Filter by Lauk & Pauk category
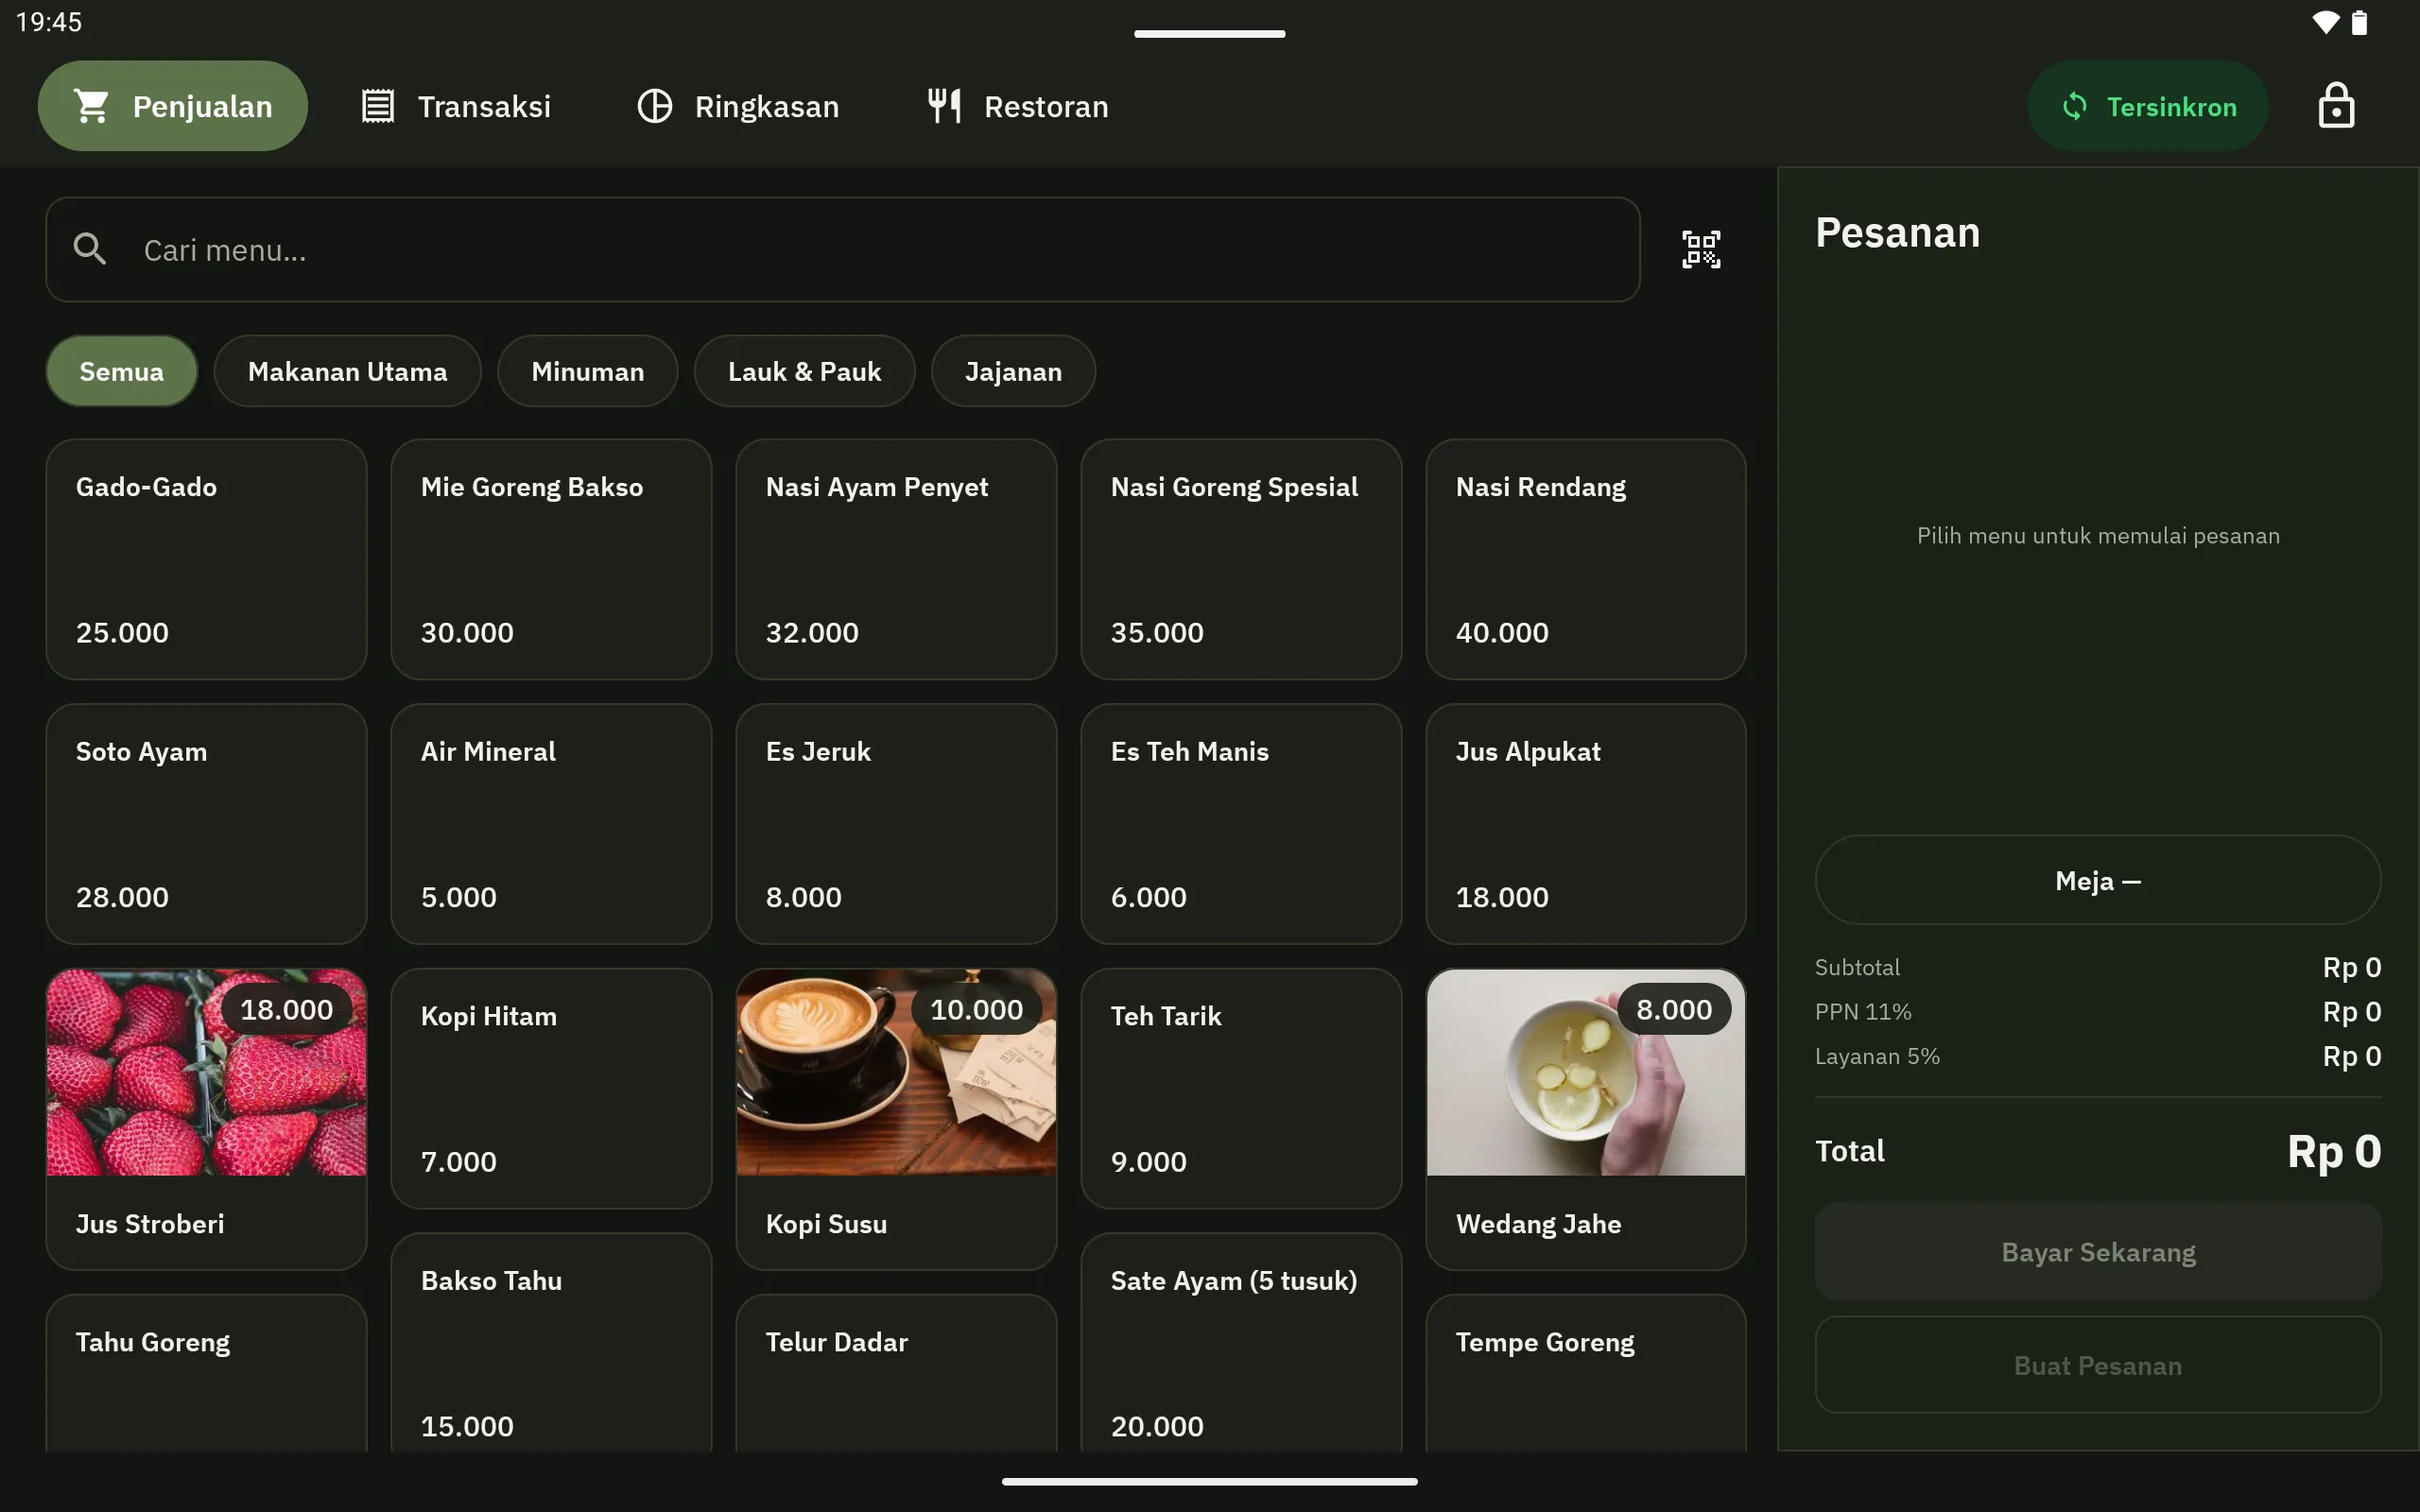2420x1512 pixels. (804, 371)
